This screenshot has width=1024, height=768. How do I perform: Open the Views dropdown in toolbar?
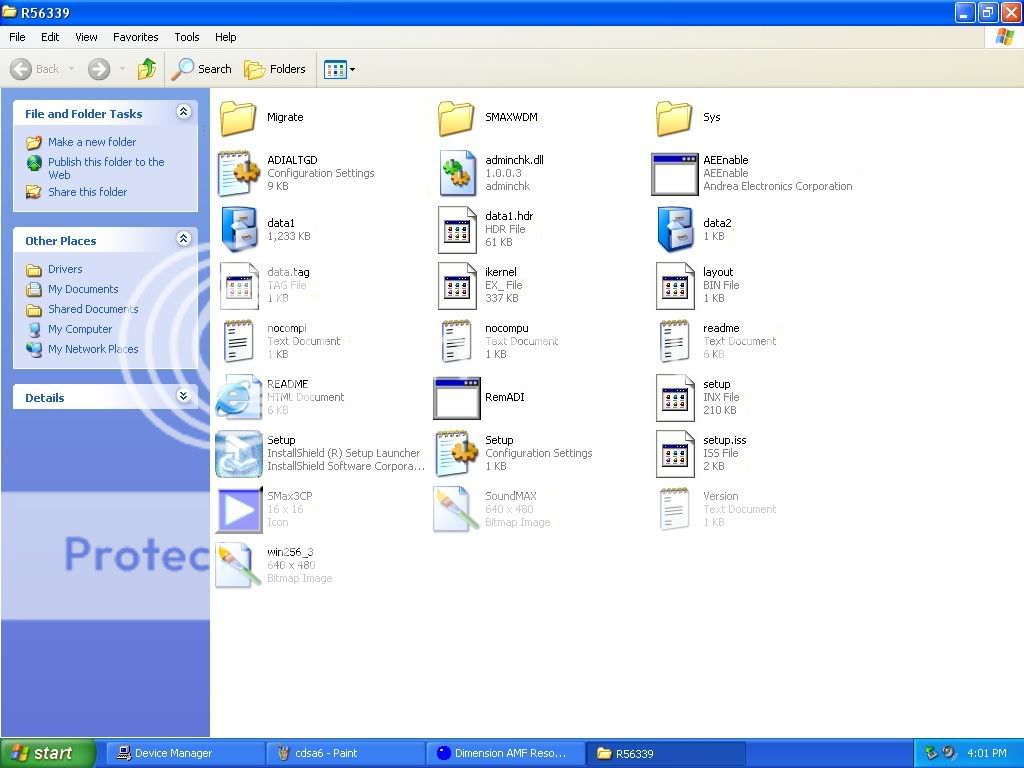click(339, 69)
